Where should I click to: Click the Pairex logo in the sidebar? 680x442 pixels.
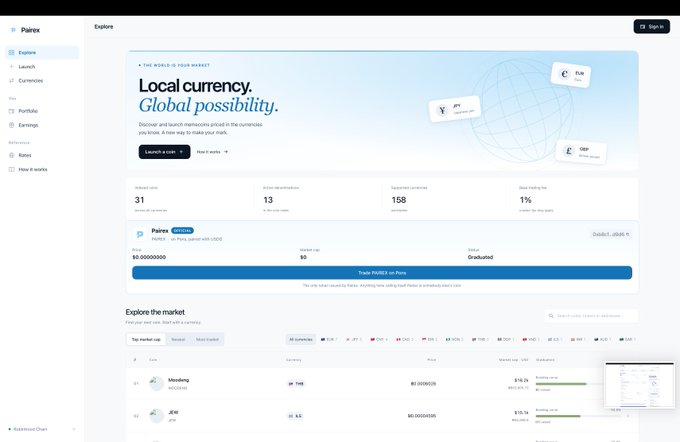pos(25,30)
